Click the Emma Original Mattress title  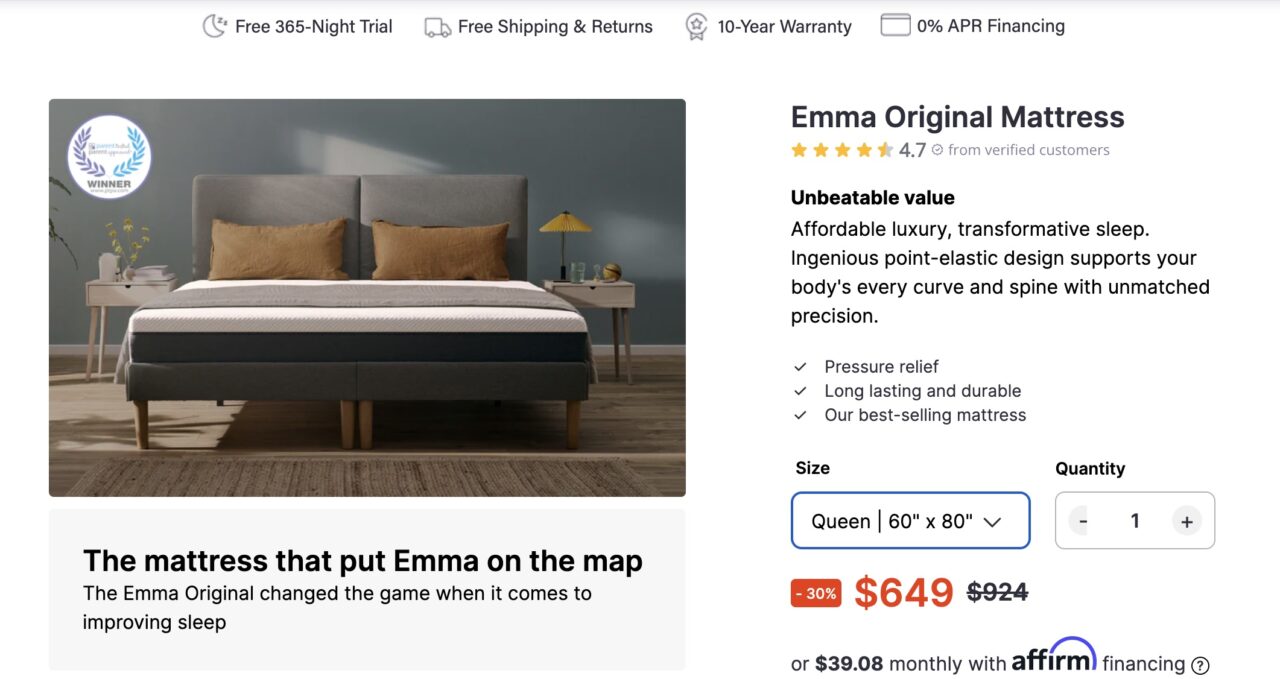pos(957,117)
